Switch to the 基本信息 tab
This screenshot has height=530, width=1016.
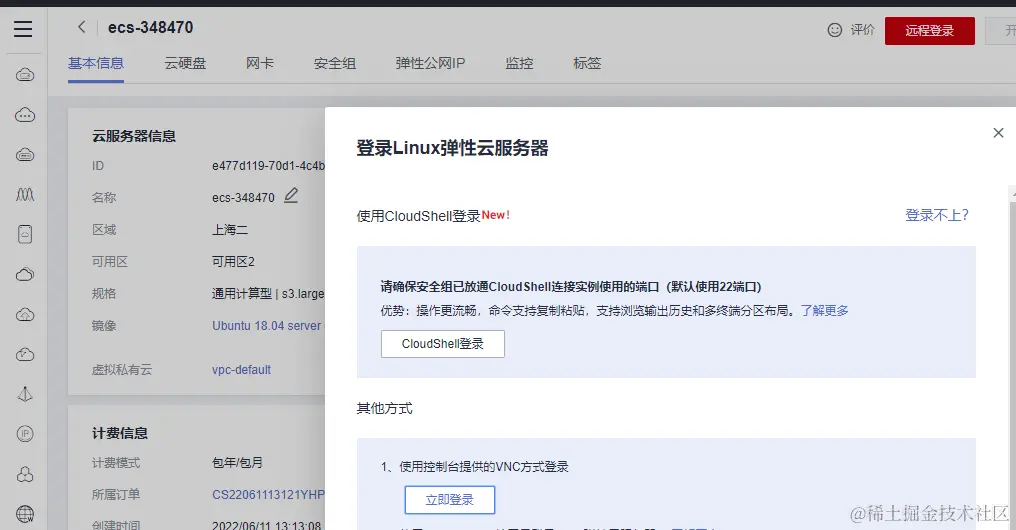click(x=96, y=63)
